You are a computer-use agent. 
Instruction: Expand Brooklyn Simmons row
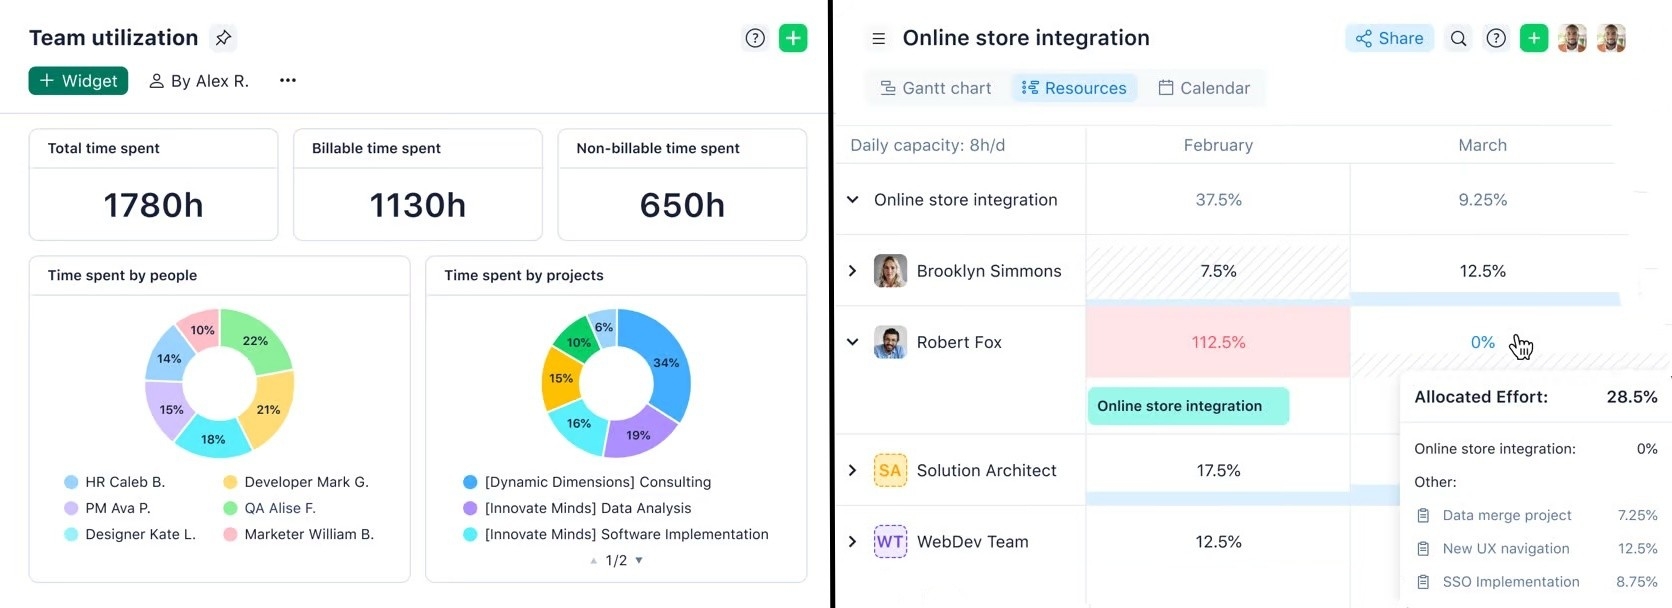pos(852,271)
